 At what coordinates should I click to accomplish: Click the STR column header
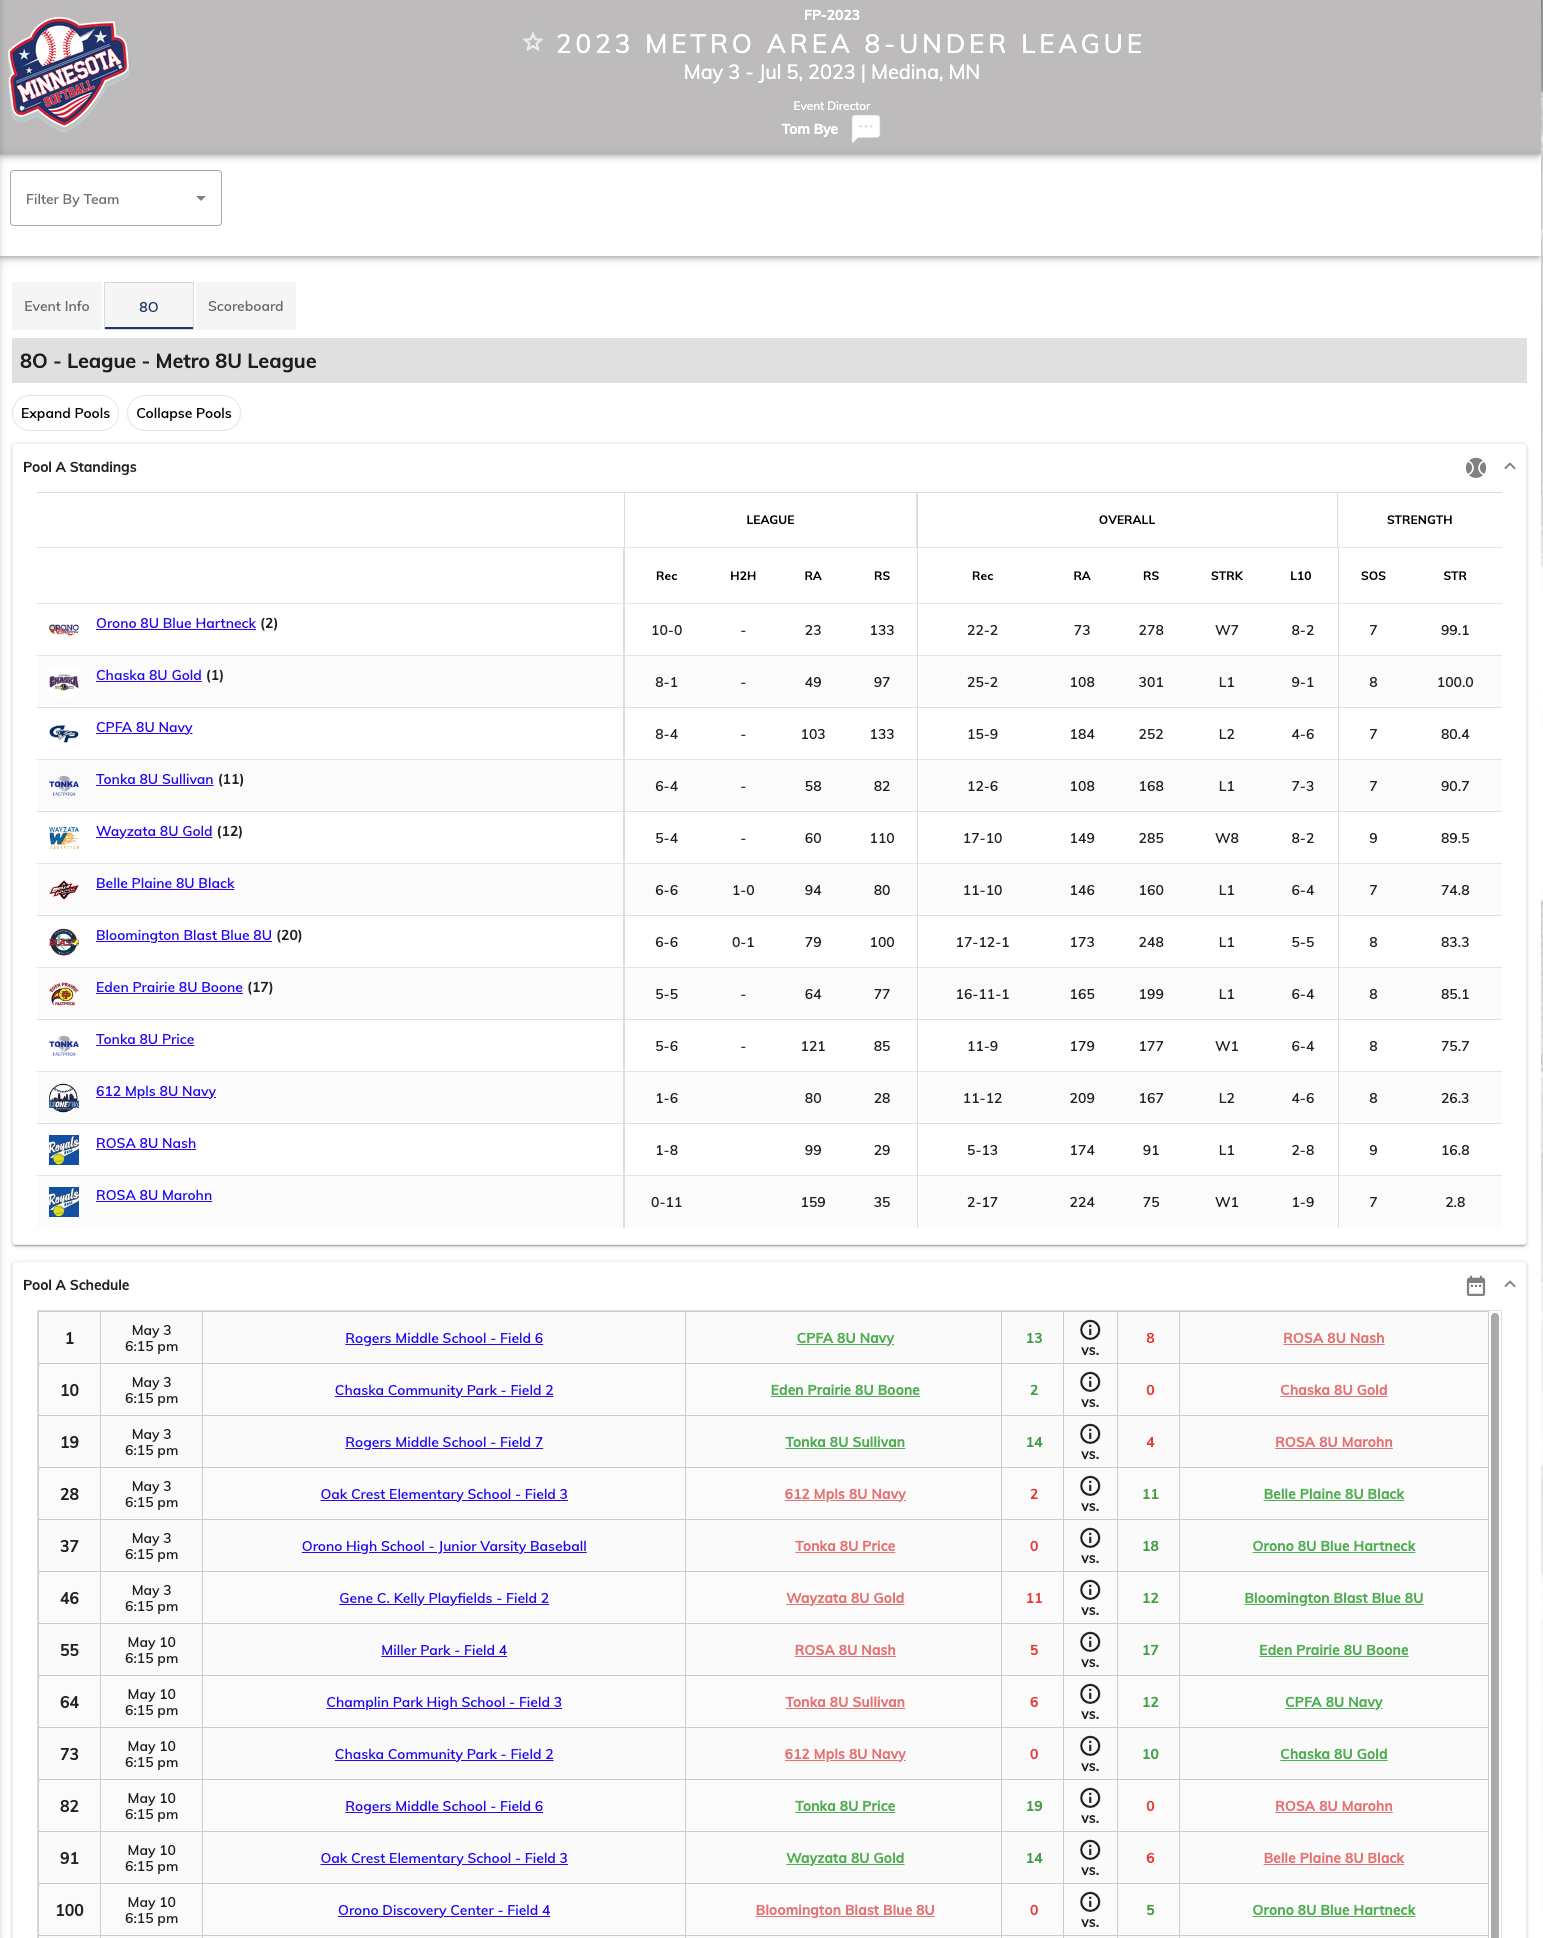coord(1455,576)
